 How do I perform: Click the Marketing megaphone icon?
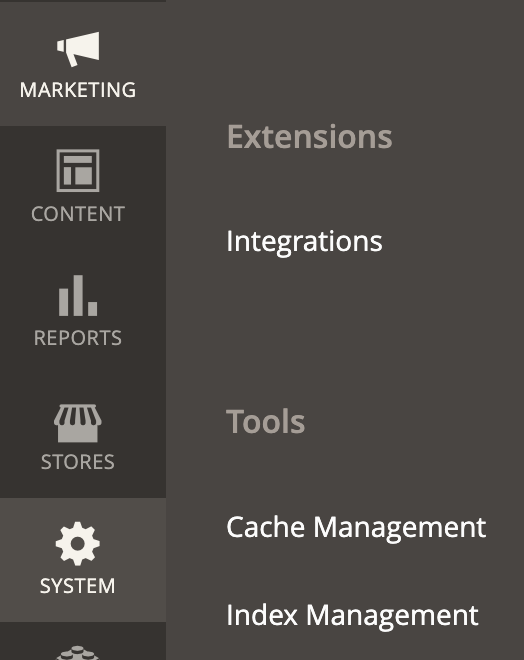(x=78, y=49)
